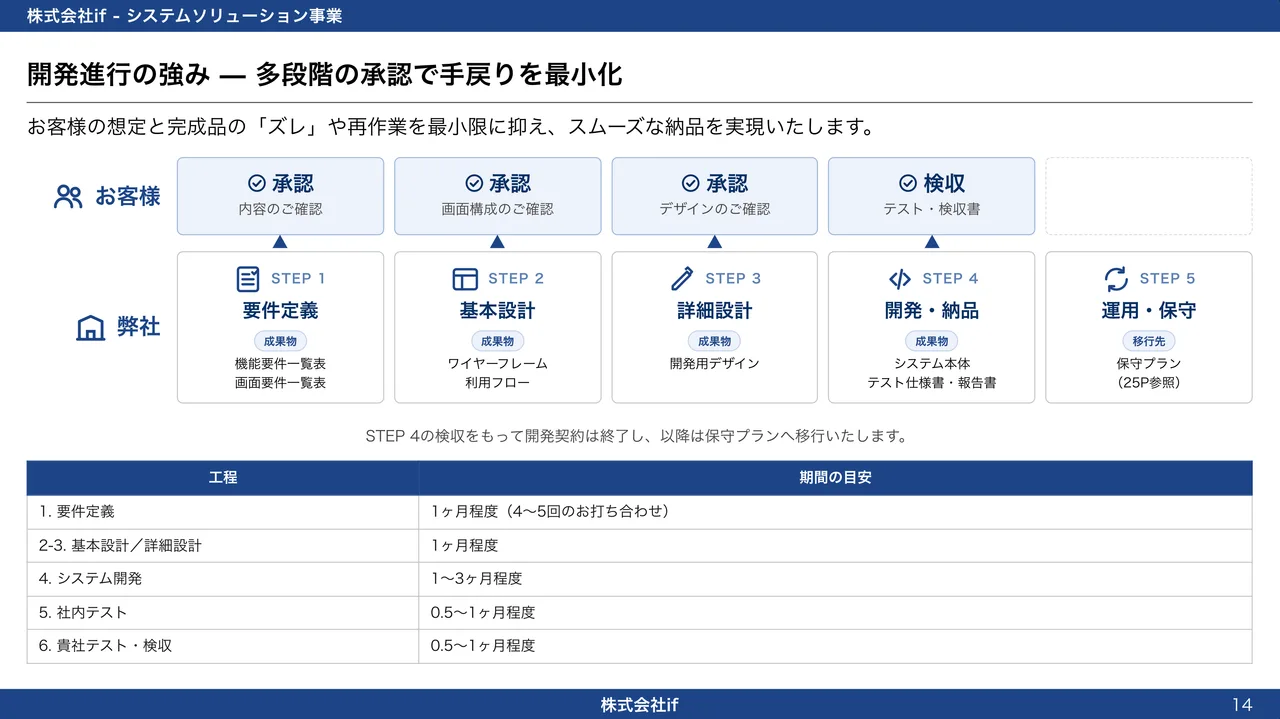Click the 画面要件一覧表 deliverable text
Image resolution: width=1280 pixels, height=719 pixels.
[280, 383]
